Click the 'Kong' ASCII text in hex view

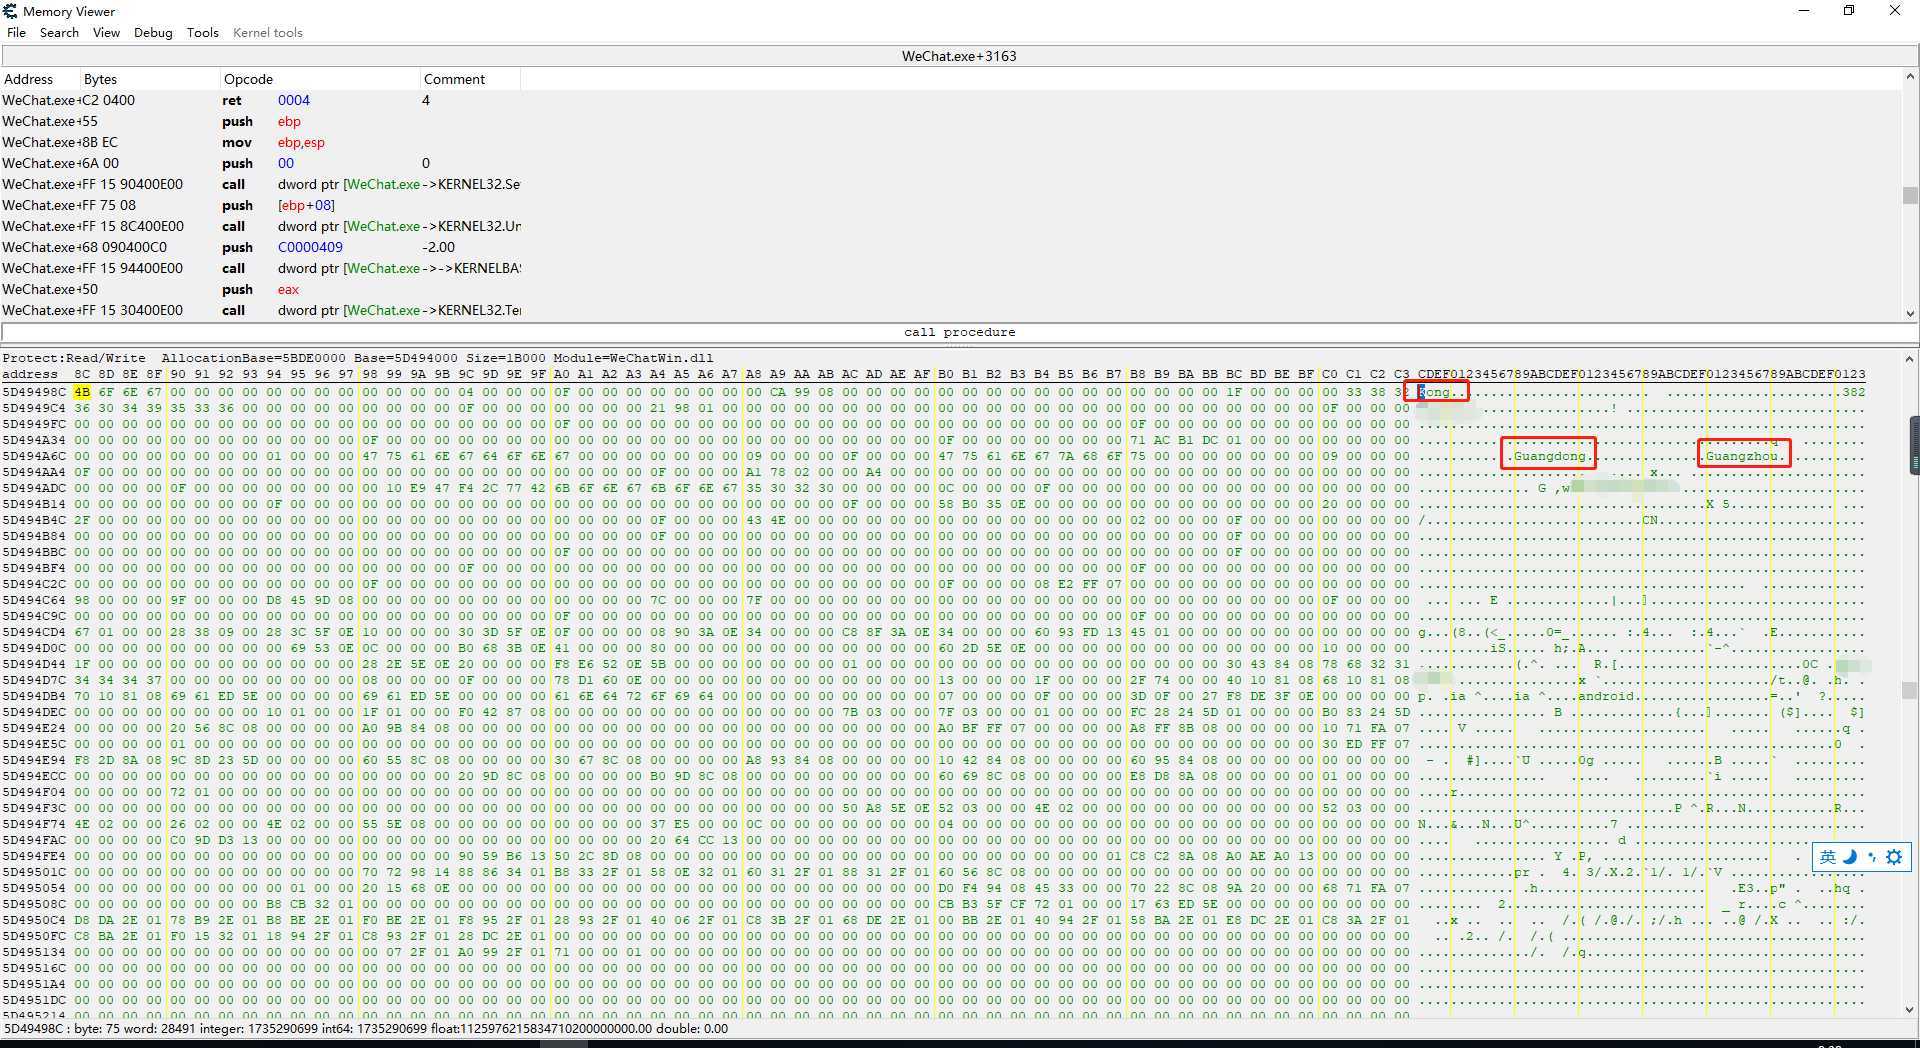click(1434, 392)
